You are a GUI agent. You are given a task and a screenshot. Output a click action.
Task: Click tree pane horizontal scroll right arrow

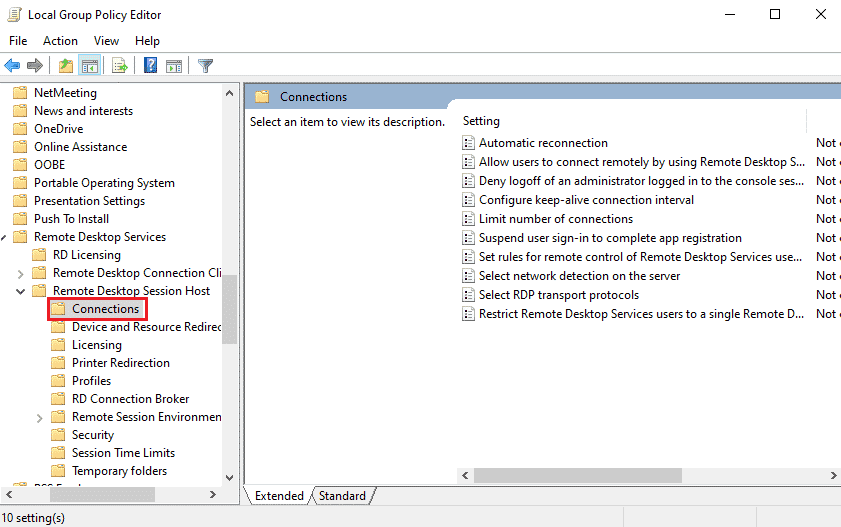click(x=213, y=495)
